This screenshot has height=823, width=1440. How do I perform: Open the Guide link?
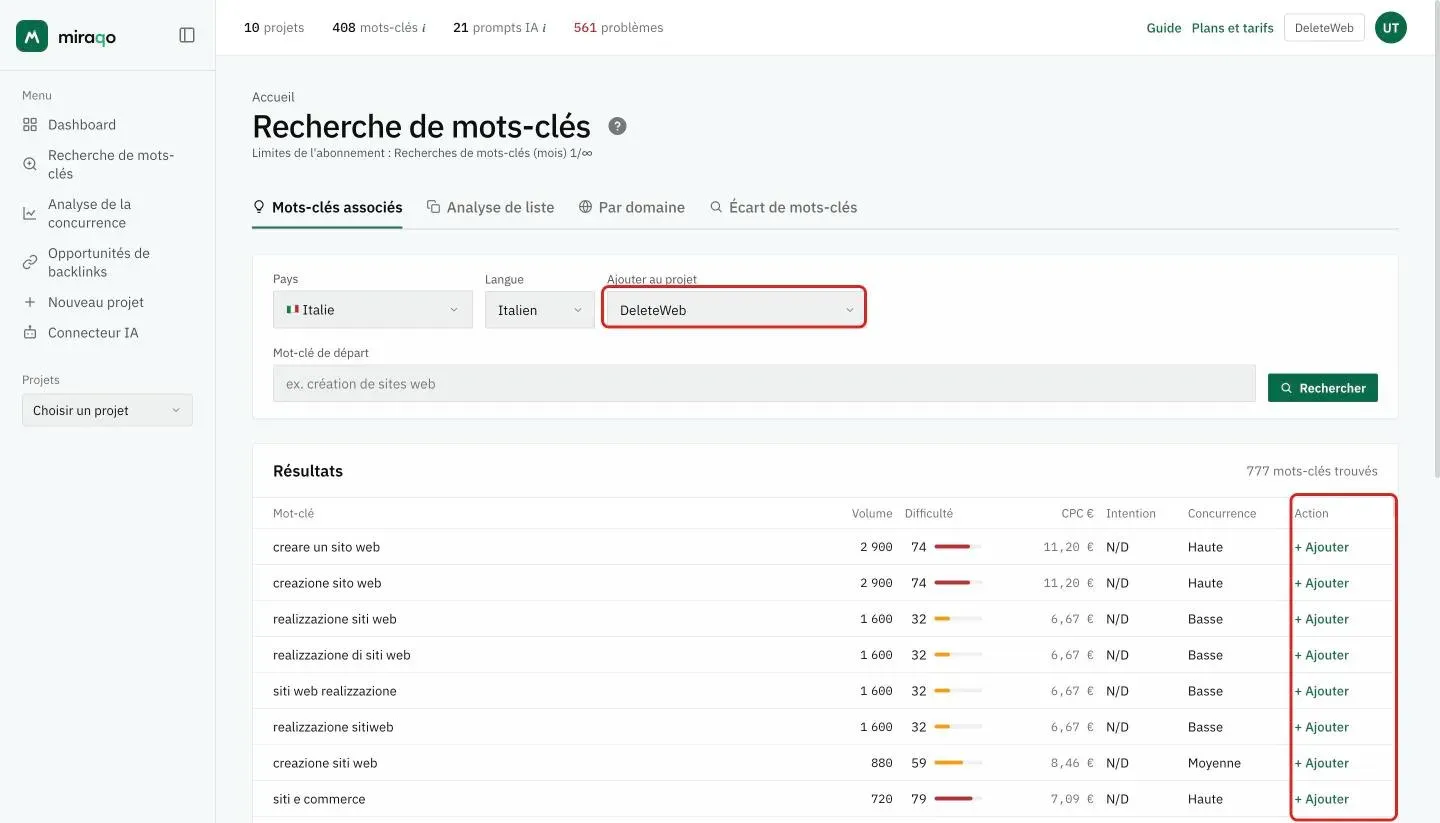[1164, 28]
